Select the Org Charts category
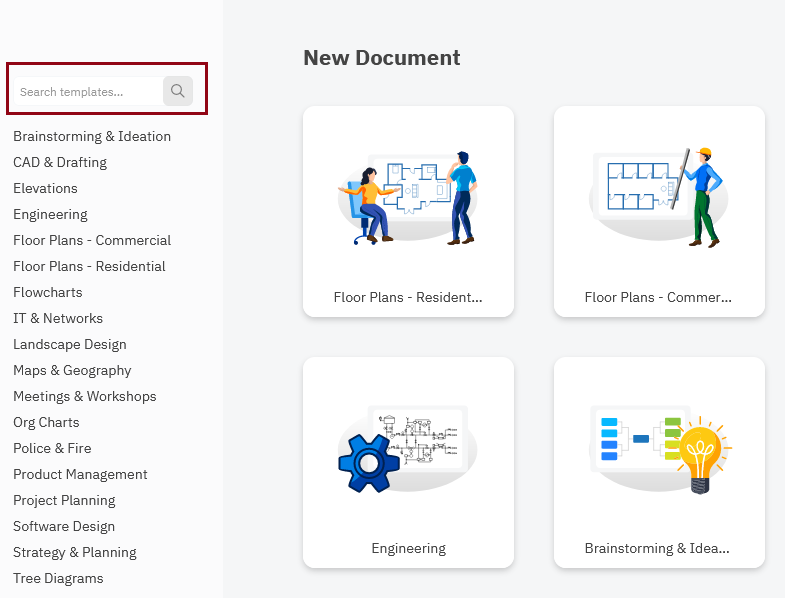 pos(46,422)
